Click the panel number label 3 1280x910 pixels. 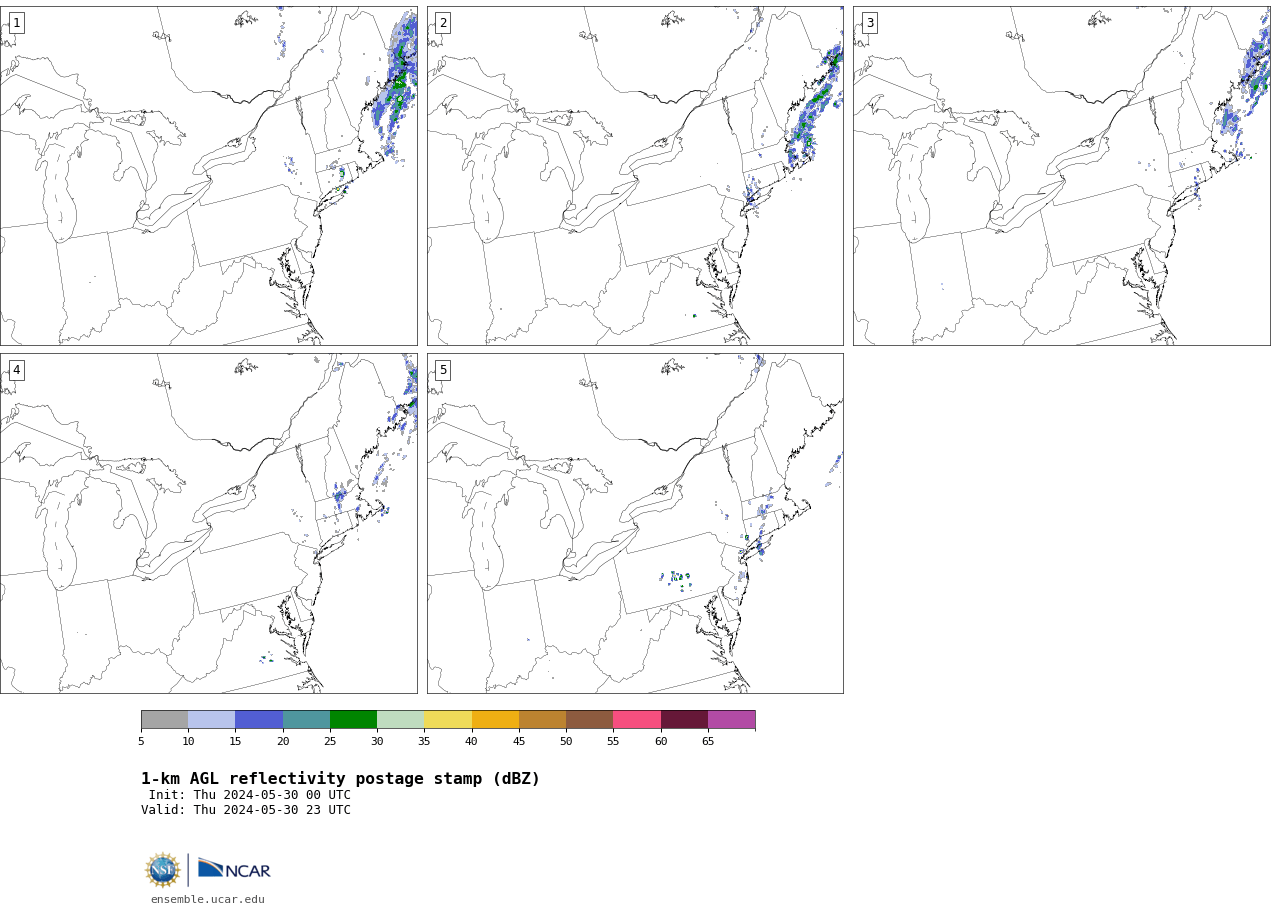coord(870,23)
